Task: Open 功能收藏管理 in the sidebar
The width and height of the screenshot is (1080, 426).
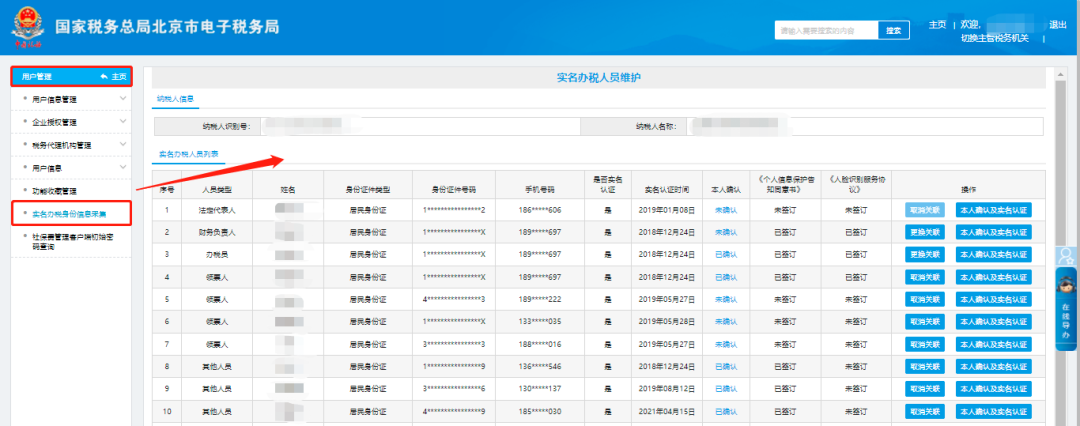Action: pos(54,190)
